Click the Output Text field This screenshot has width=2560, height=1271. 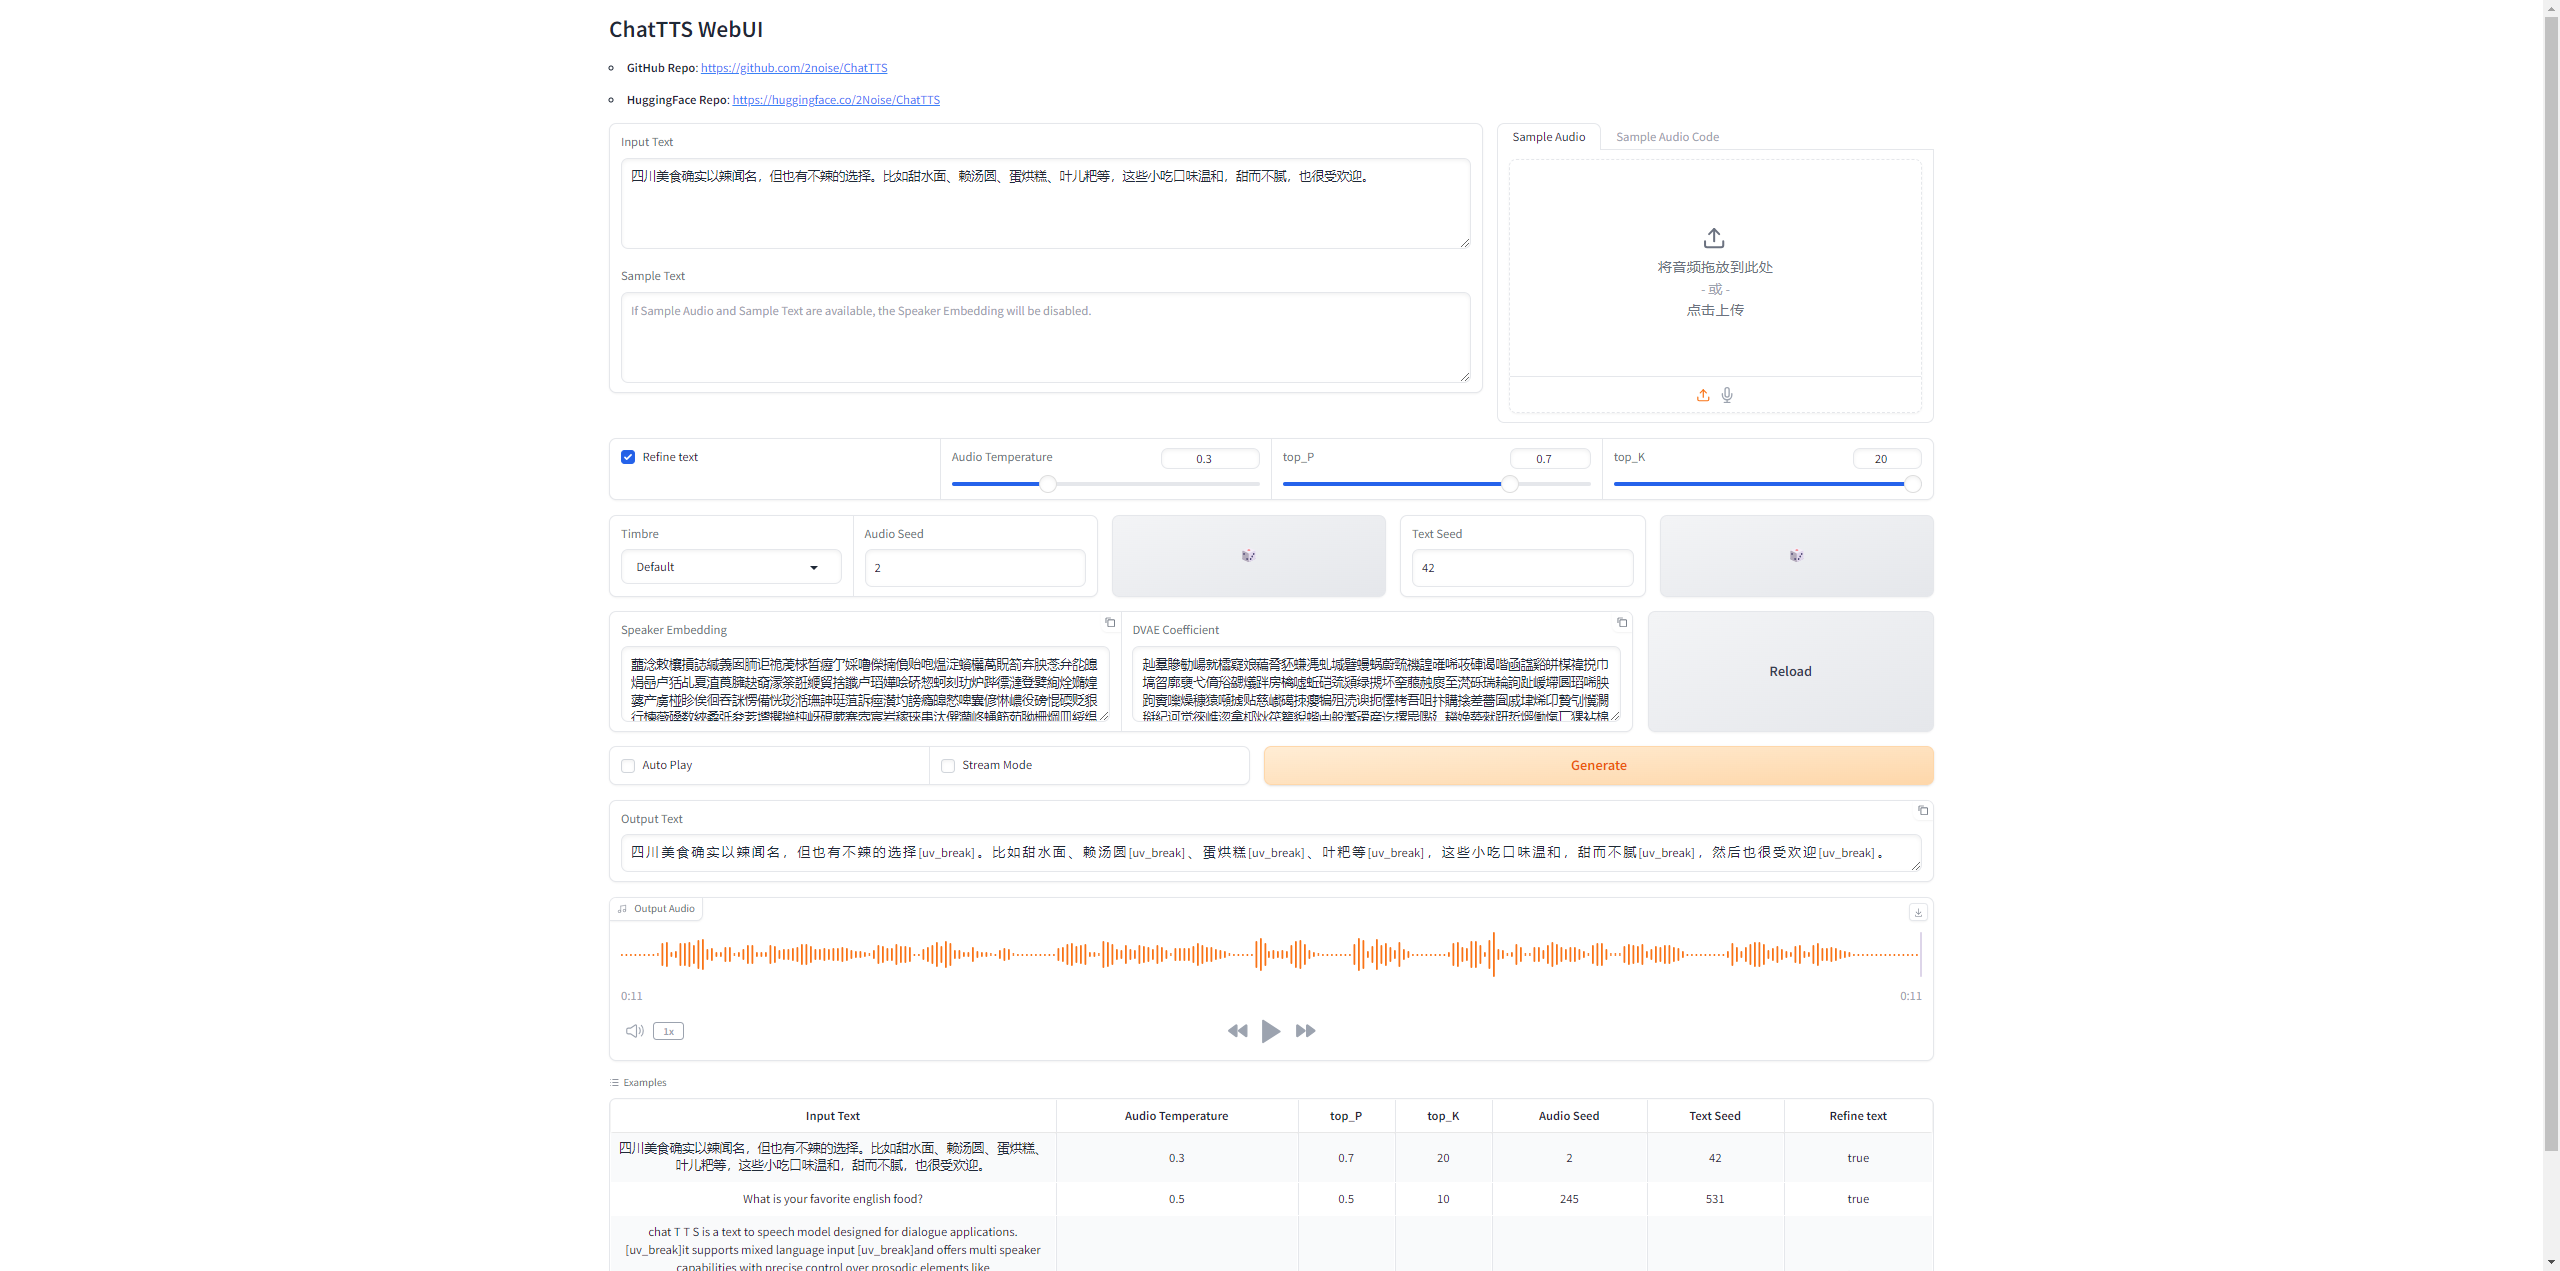point(1271,853)
